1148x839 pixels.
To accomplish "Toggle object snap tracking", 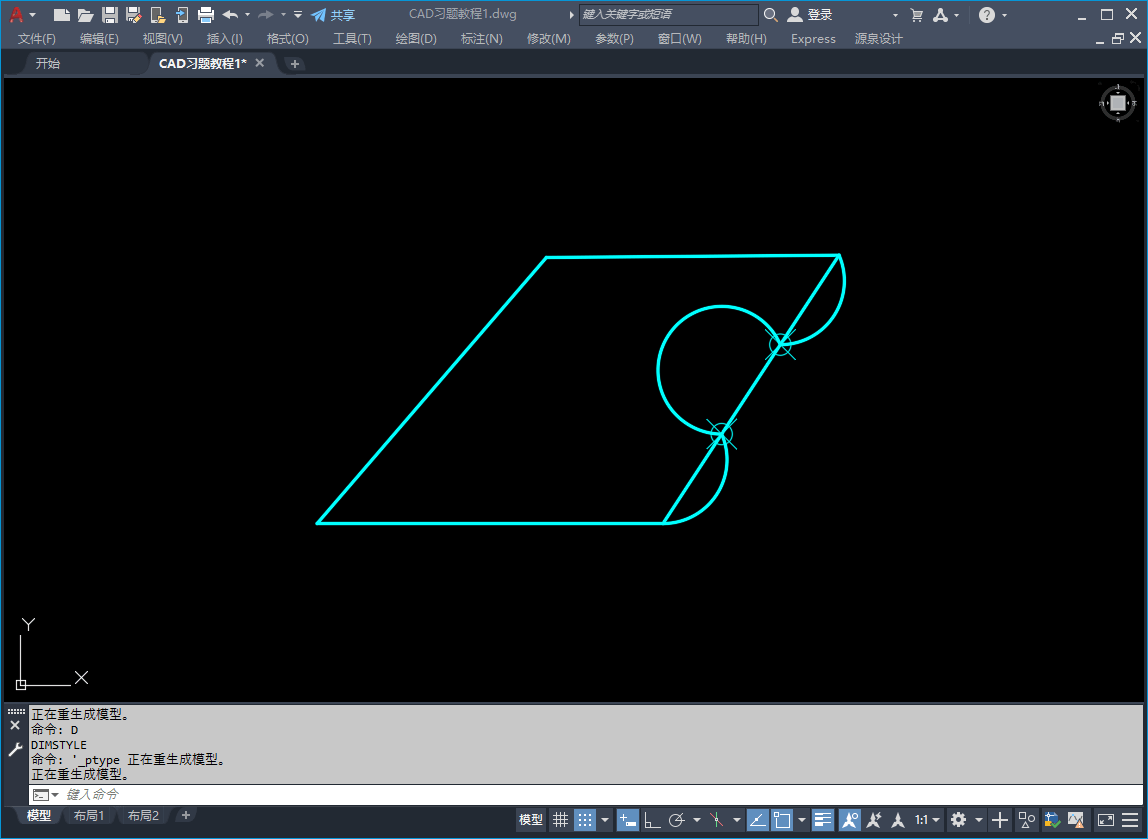I will click(758, 820).
